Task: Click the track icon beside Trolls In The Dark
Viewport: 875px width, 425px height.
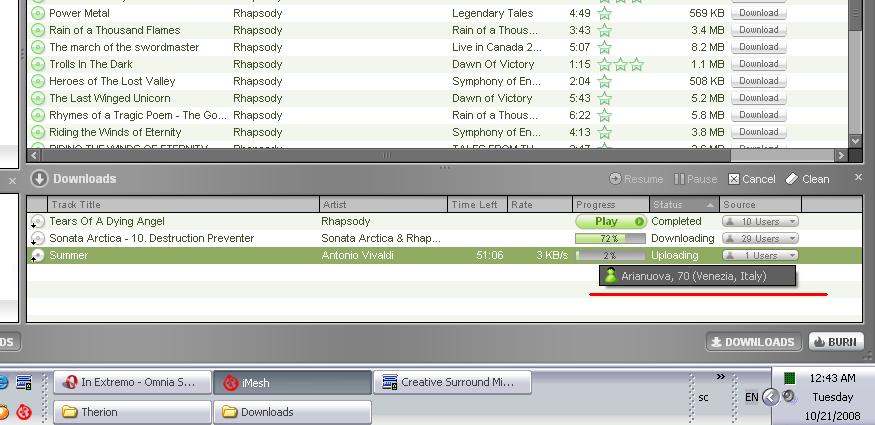Action: 38,64
